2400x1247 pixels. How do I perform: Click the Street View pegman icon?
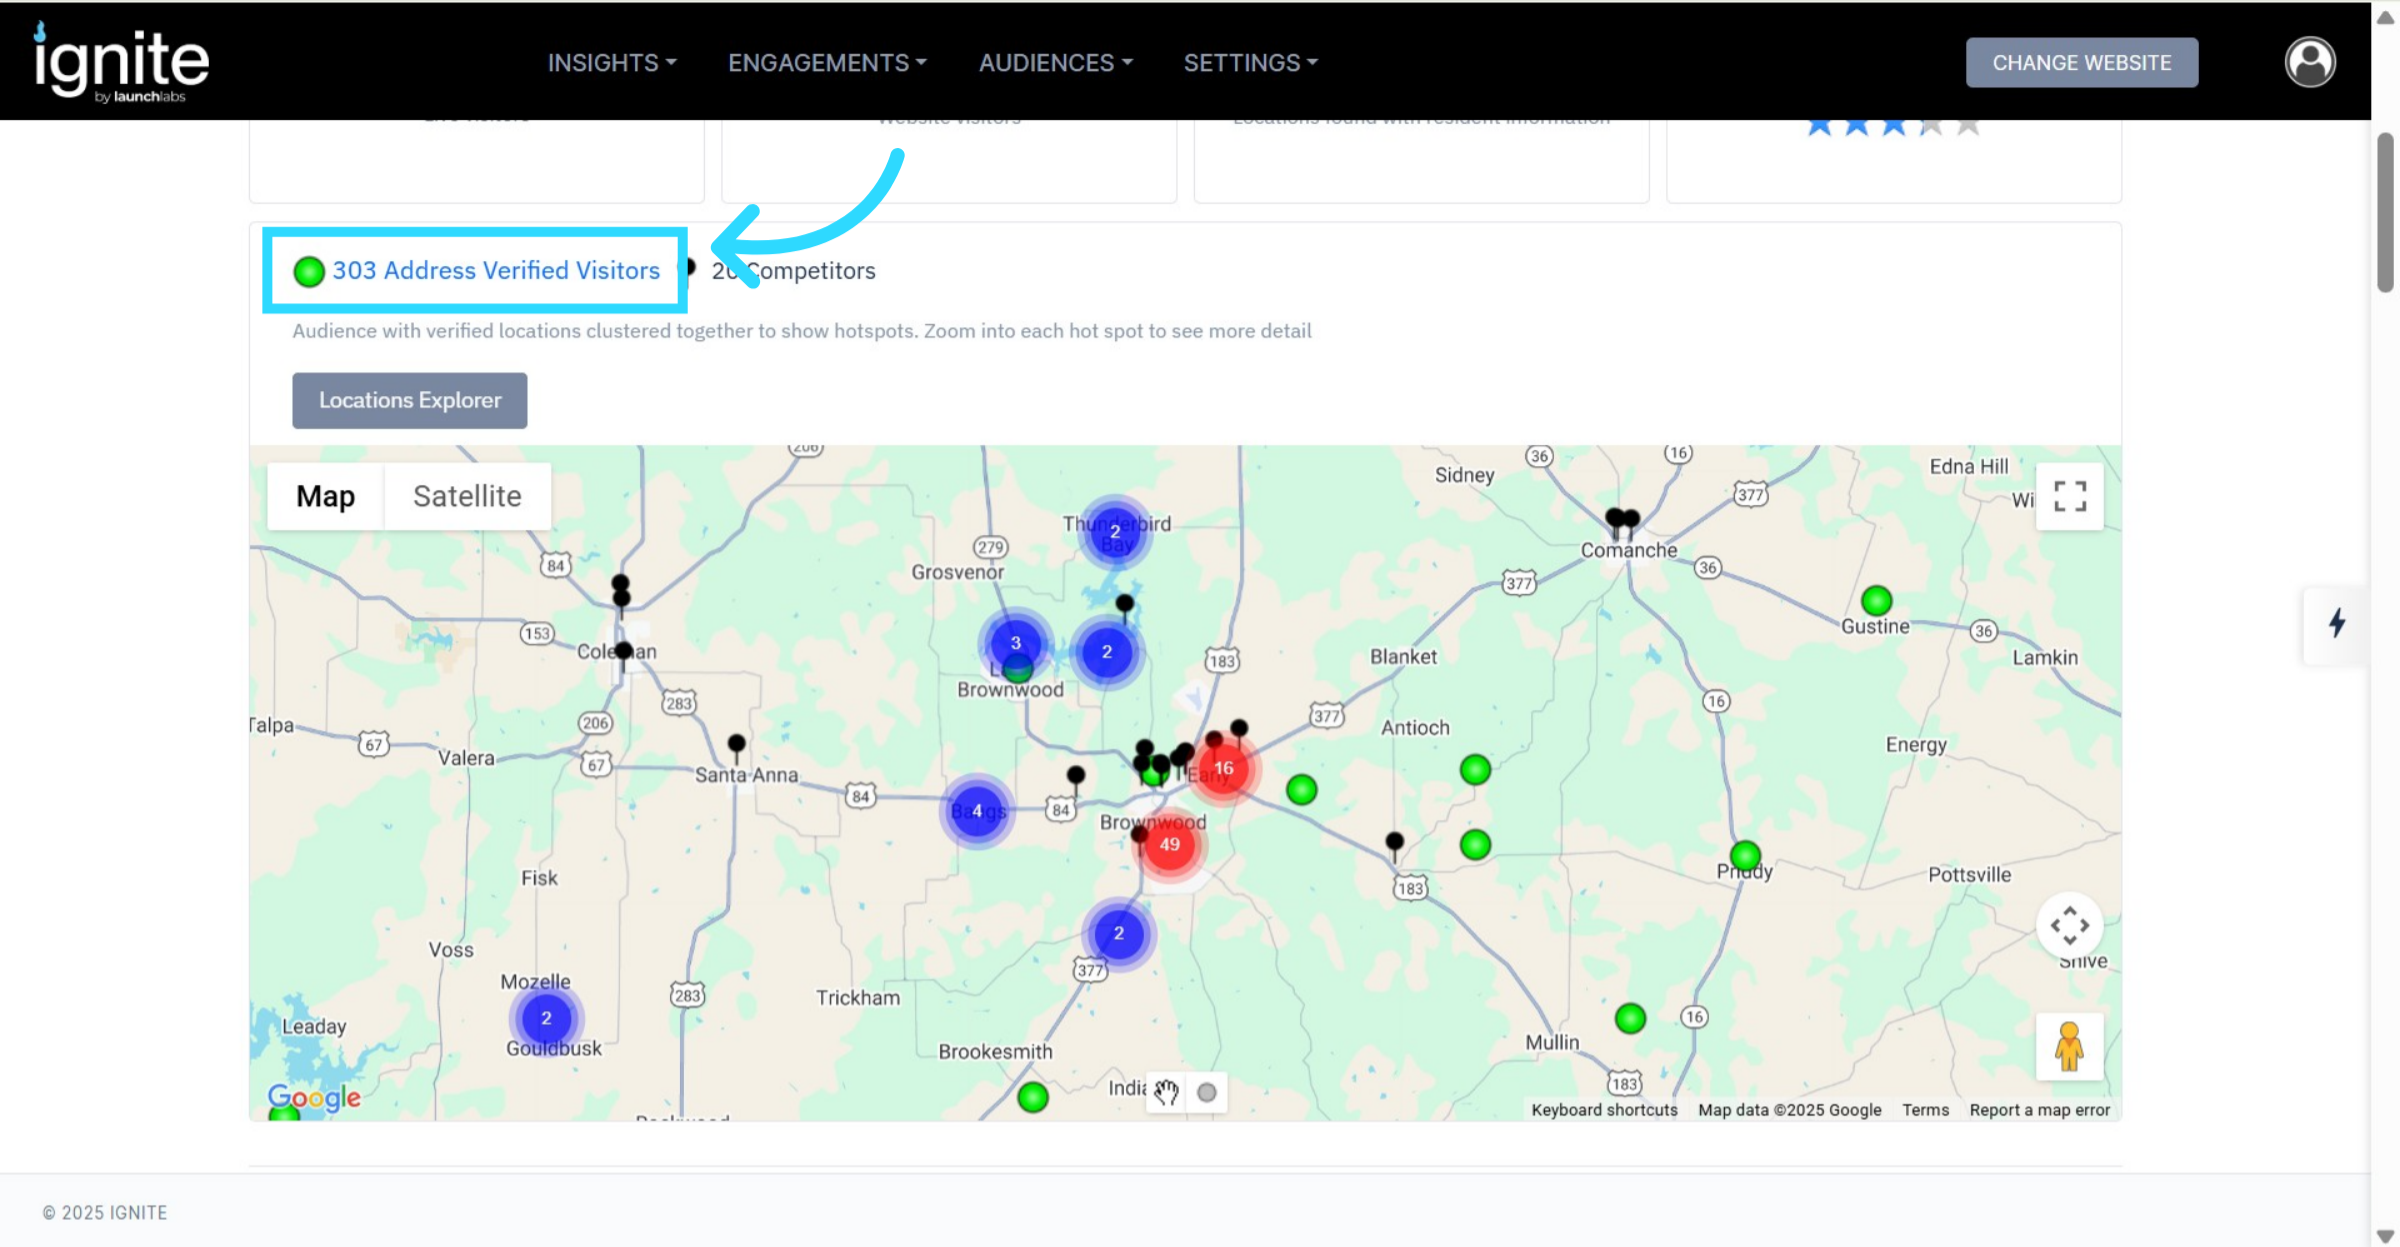pos(2069,1046)
